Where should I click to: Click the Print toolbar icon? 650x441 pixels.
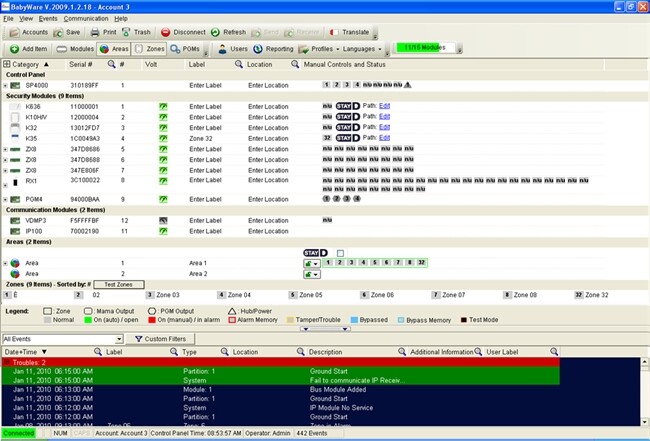tap(110, 32)
